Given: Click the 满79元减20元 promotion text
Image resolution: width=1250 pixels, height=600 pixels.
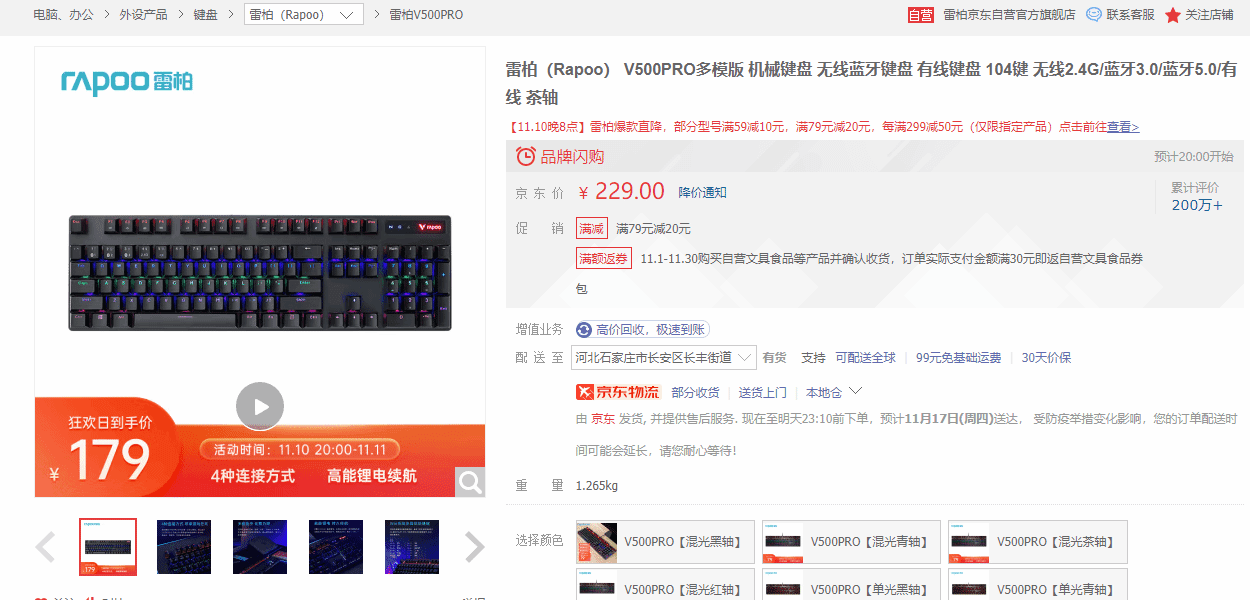Looking at the screenshot, I should 653,229.
